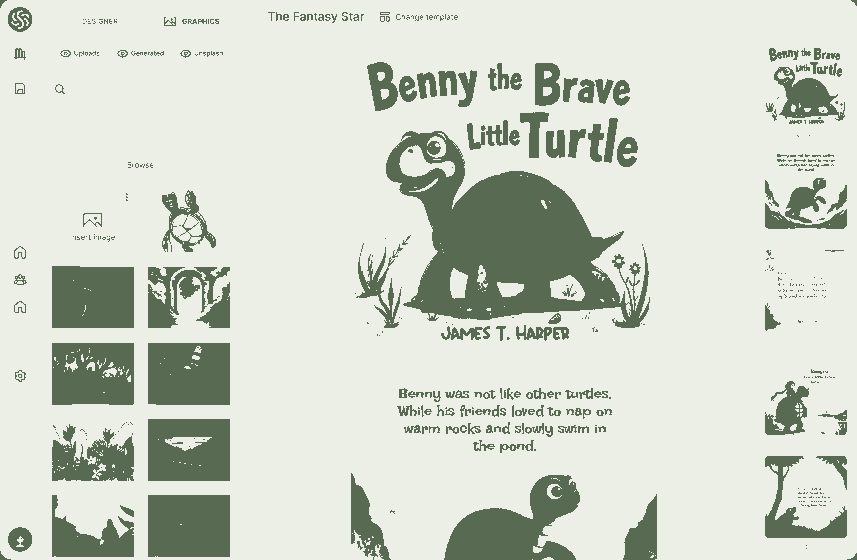Open the community people sidebar icon

20,280
